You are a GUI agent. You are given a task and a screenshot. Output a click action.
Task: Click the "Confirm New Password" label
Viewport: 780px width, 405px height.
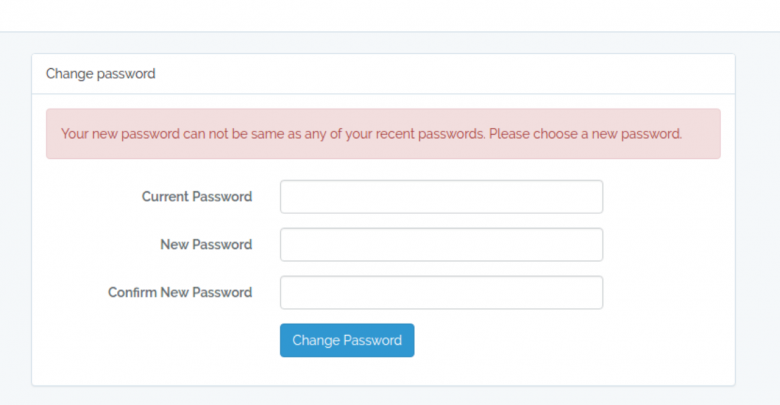coord(180,293)
